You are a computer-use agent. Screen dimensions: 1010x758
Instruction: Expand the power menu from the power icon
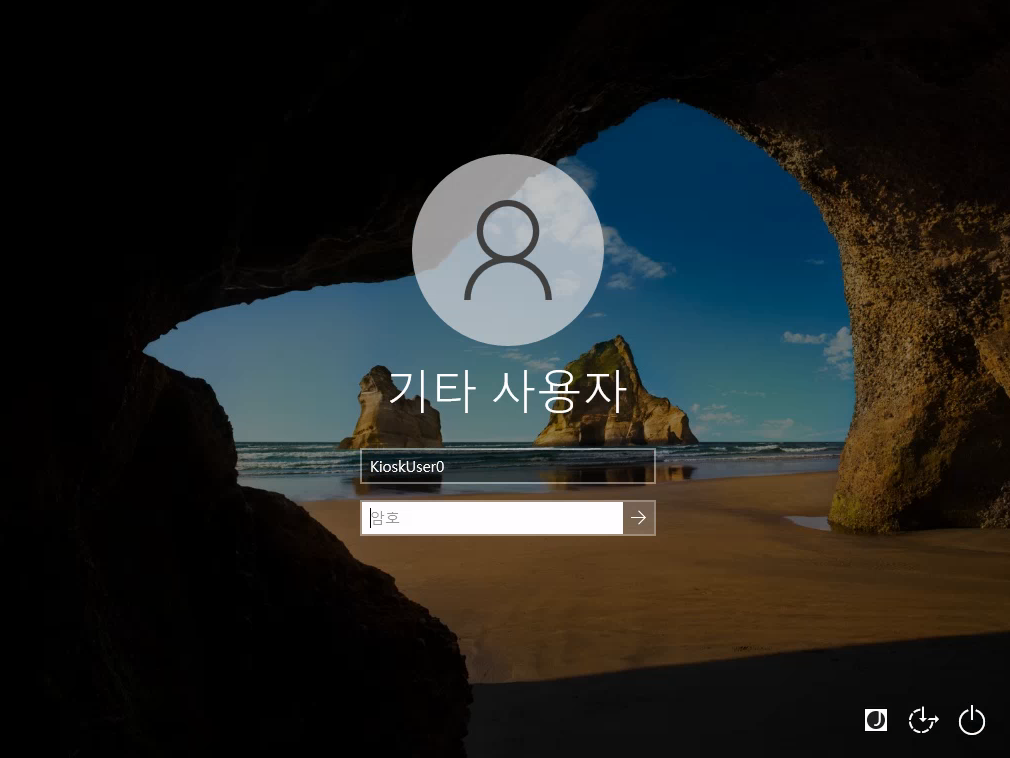click(971, 720)
